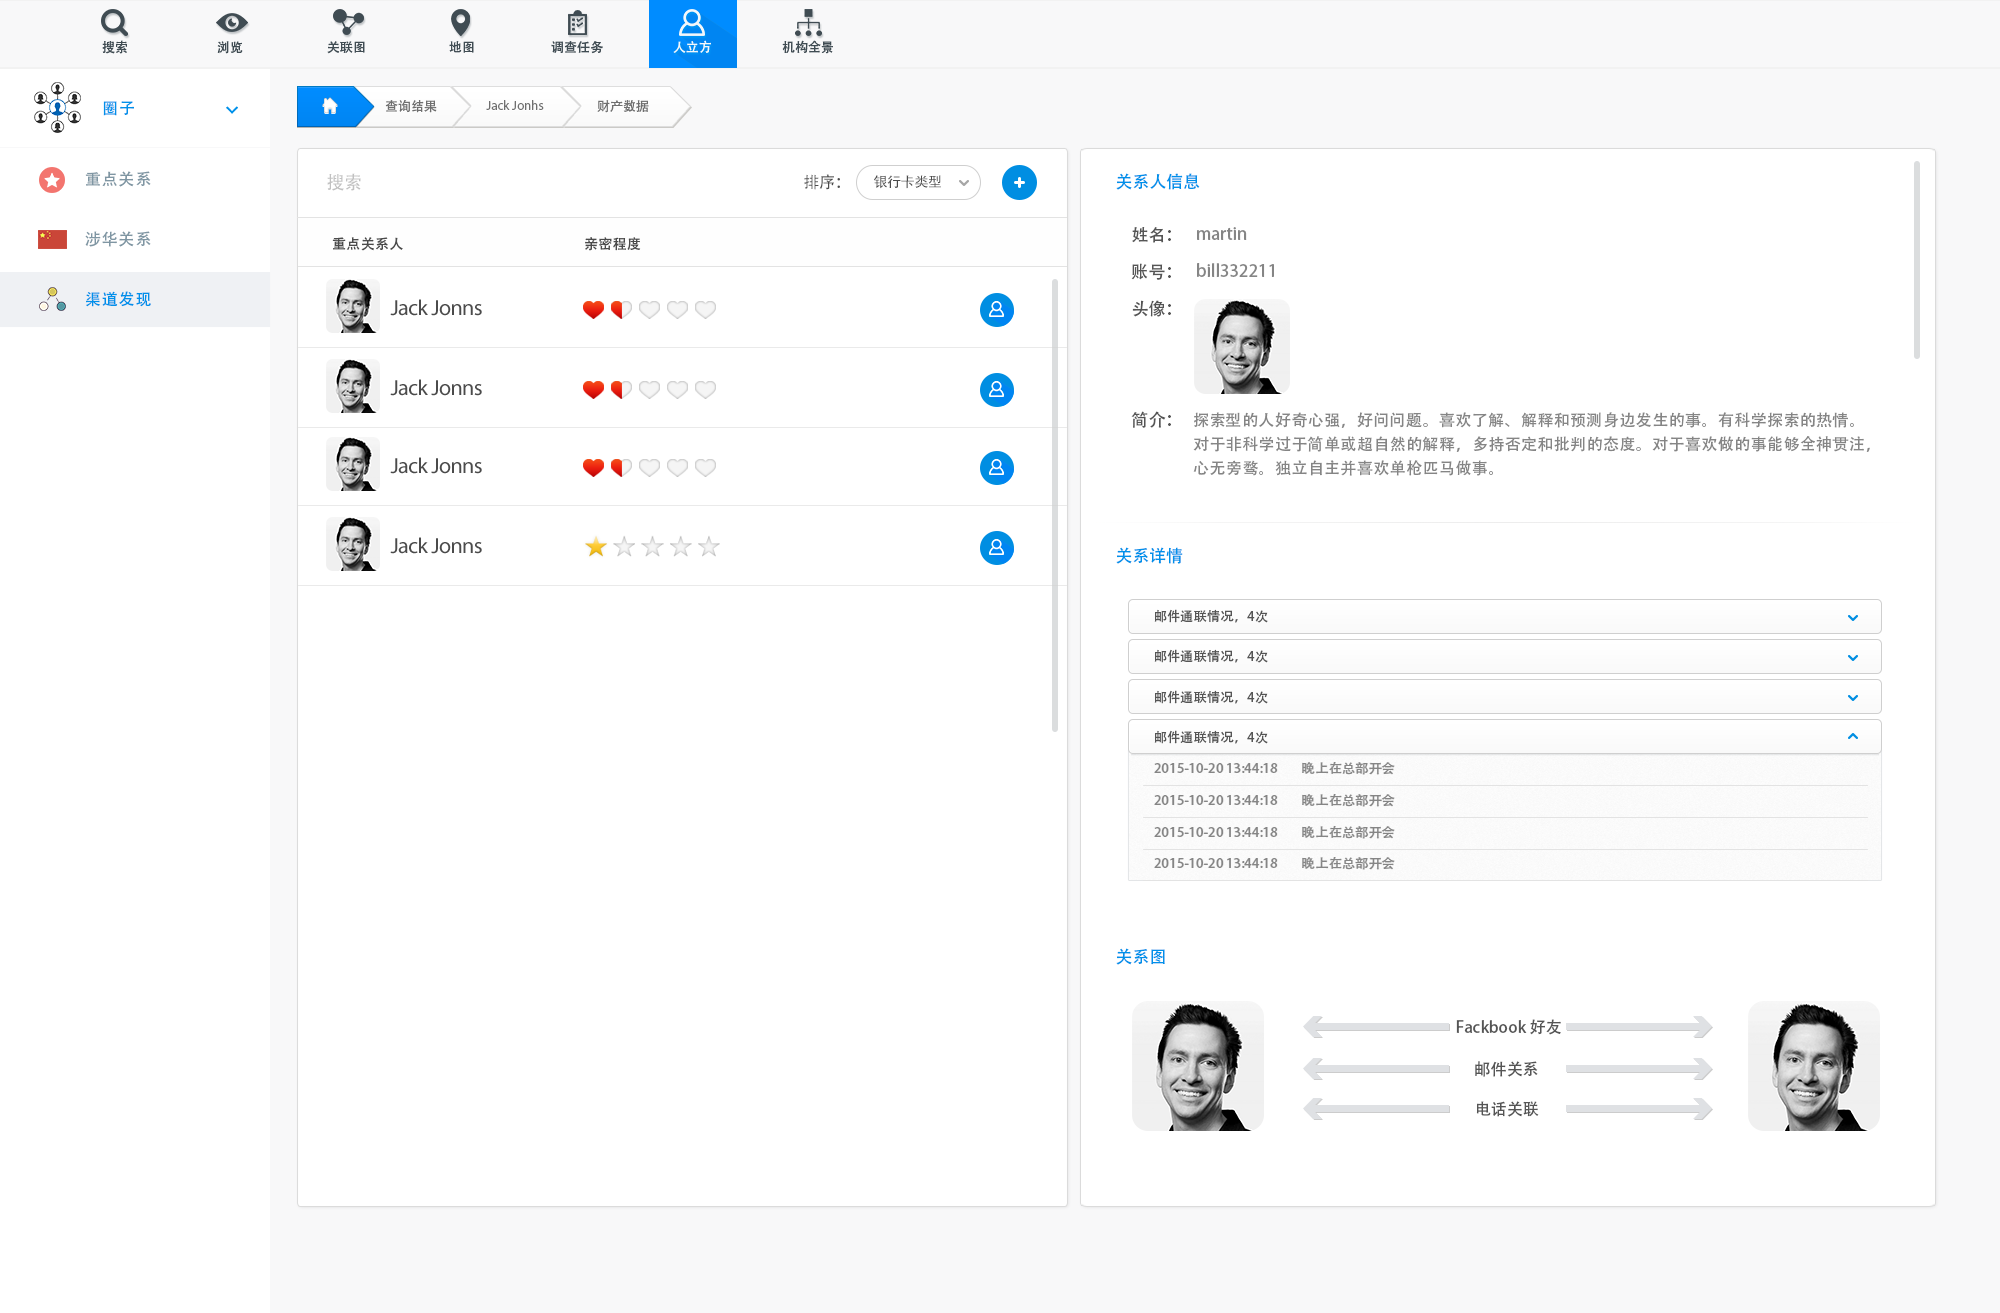2000x1313 pixels.
Task: Select the China-related relations sidebar item
Action: 118,239
